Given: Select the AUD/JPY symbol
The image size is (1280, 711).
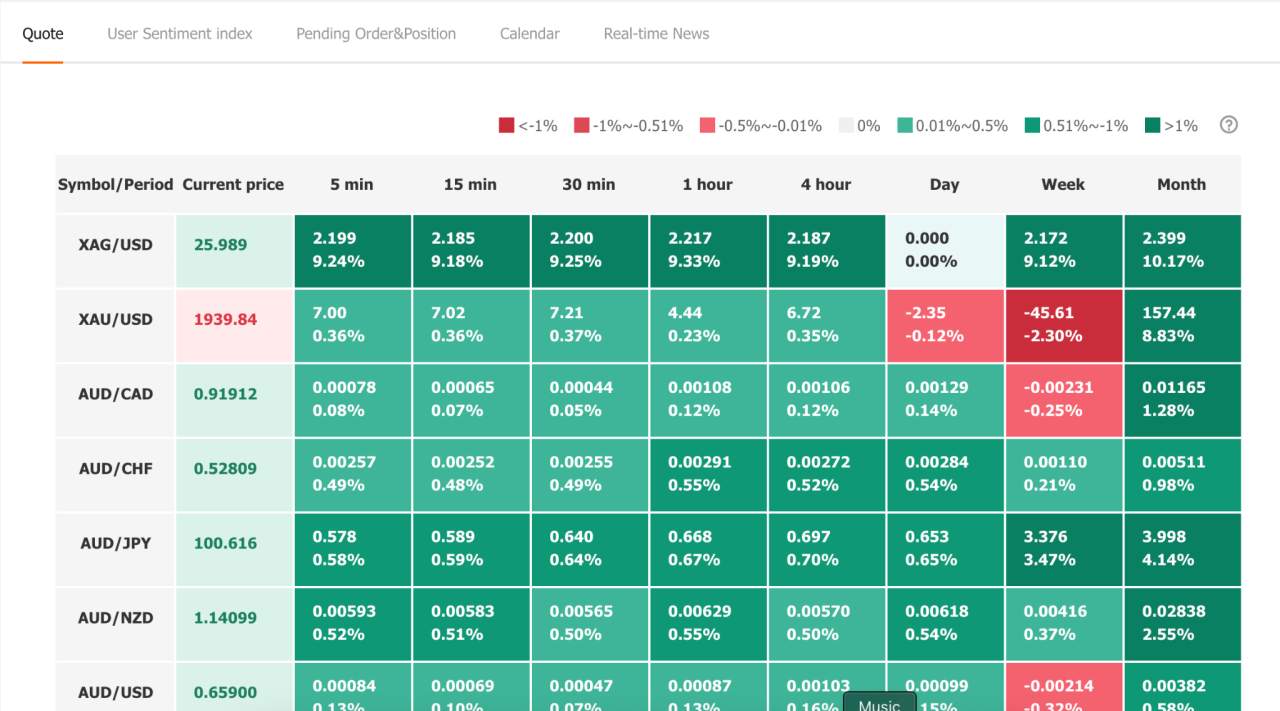Looking at the screenshot, I should click(115, 544).
